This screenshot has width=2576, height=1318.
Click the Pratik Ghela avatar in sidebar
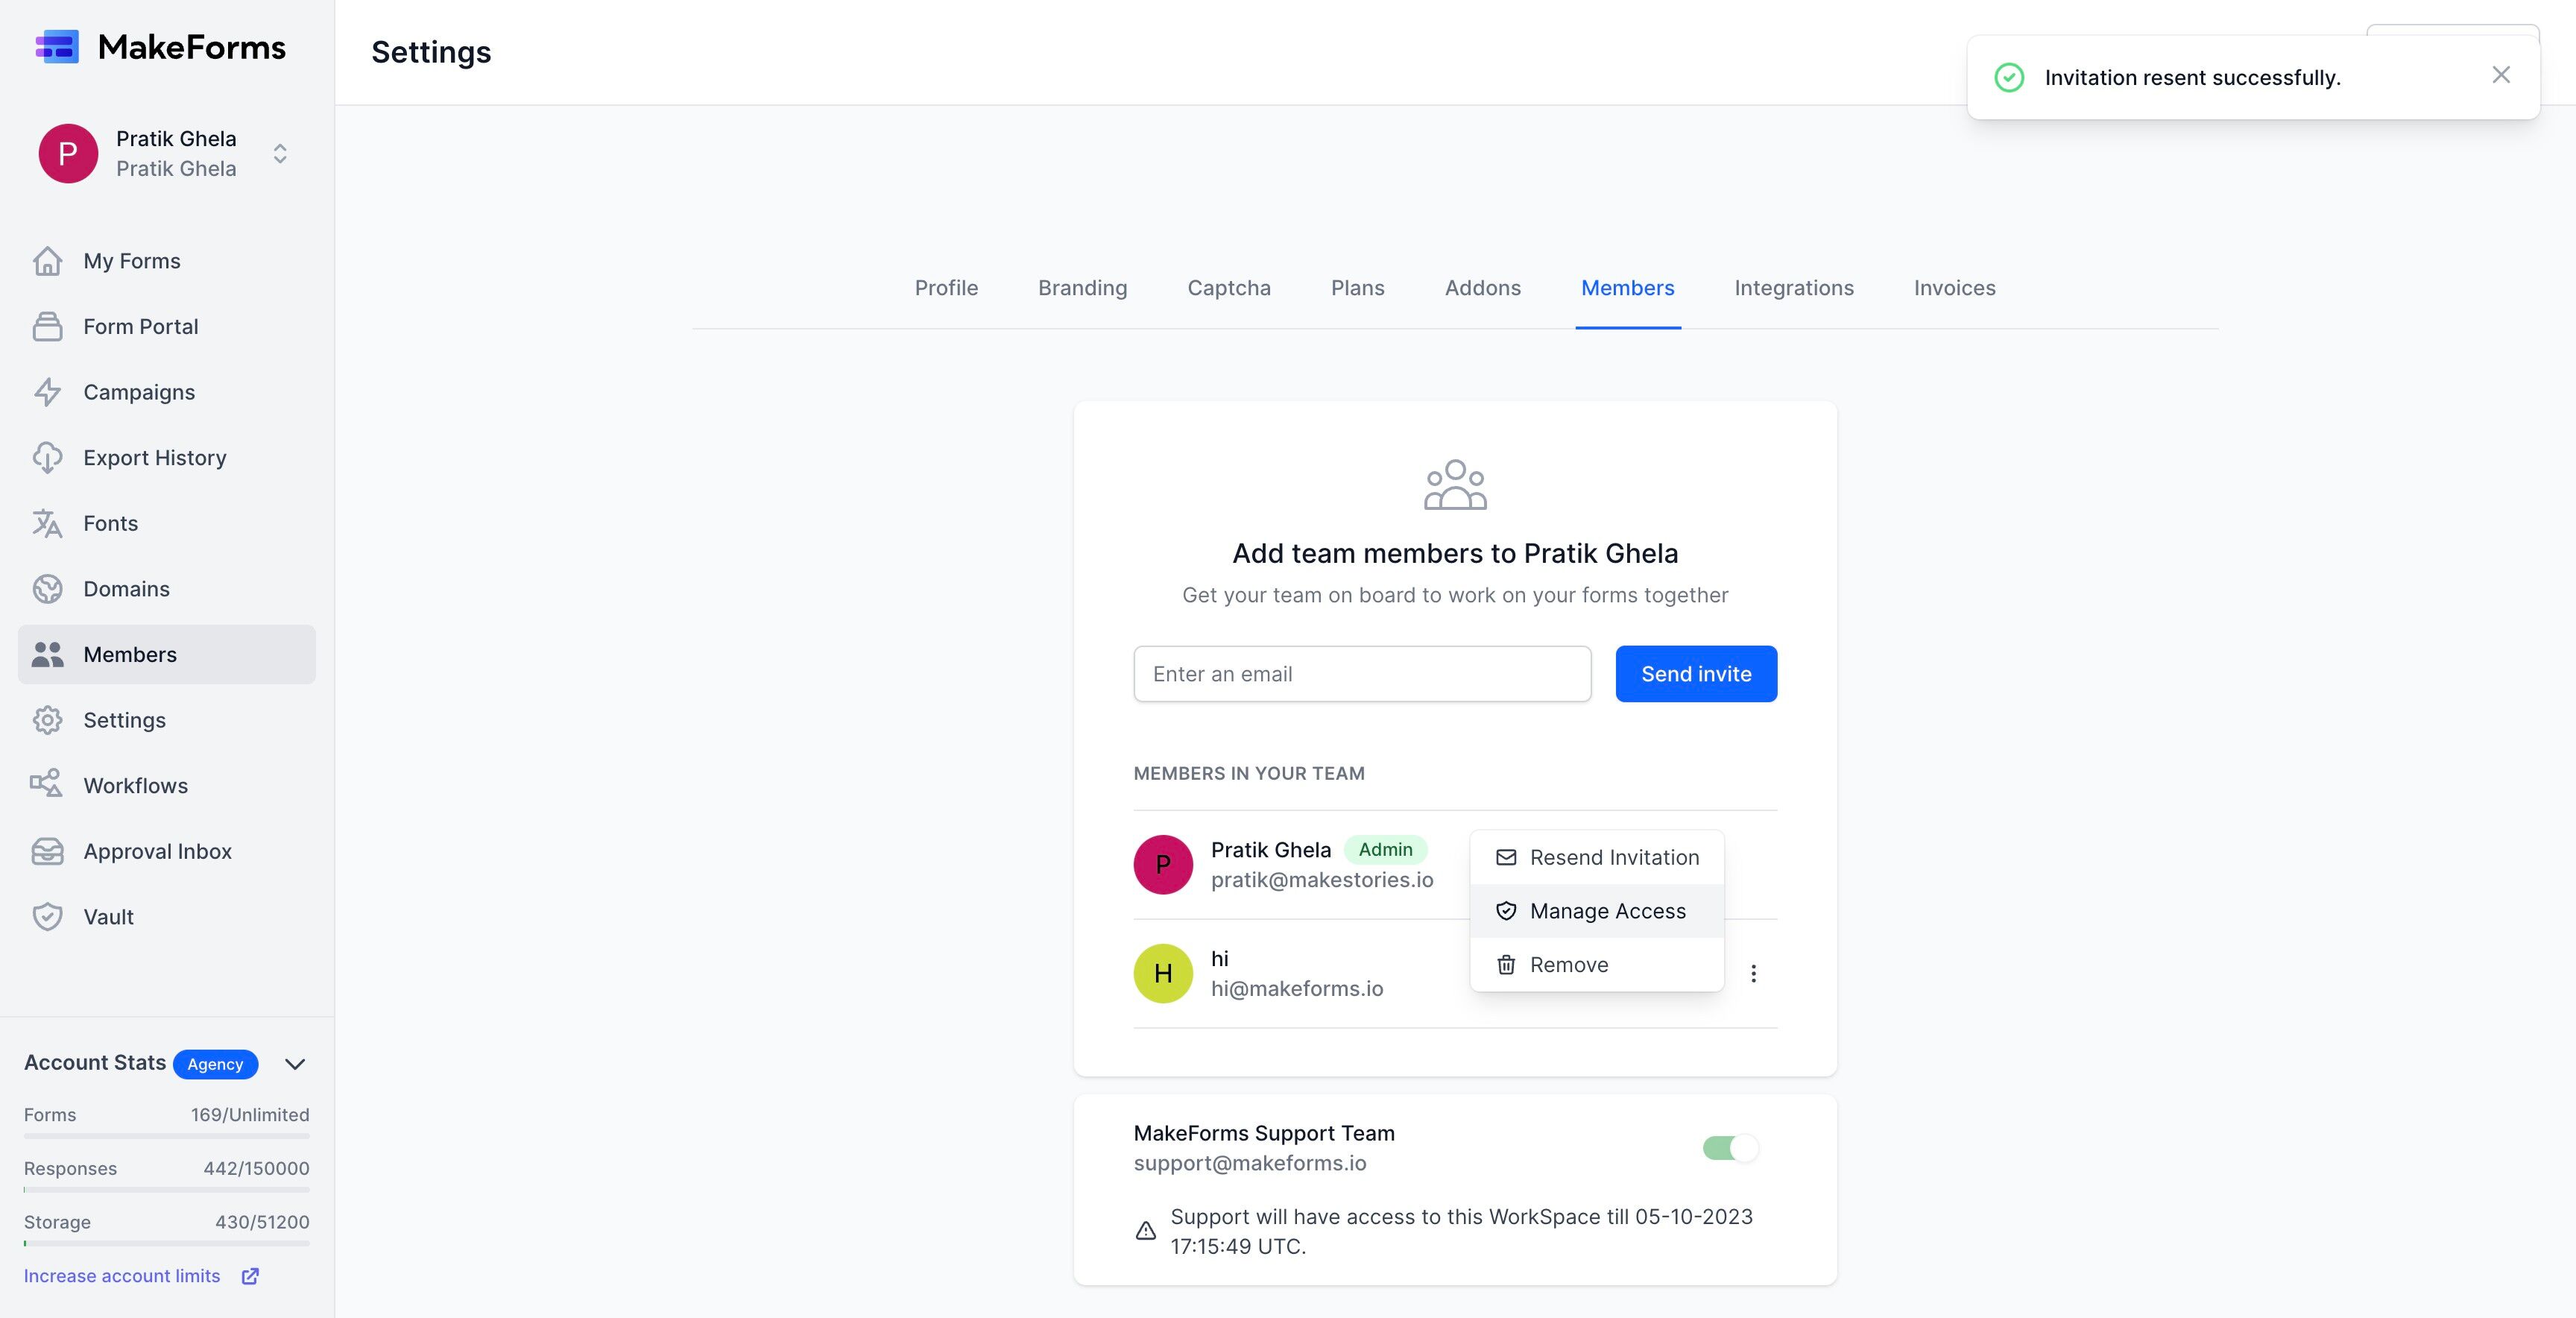(68, 153)
